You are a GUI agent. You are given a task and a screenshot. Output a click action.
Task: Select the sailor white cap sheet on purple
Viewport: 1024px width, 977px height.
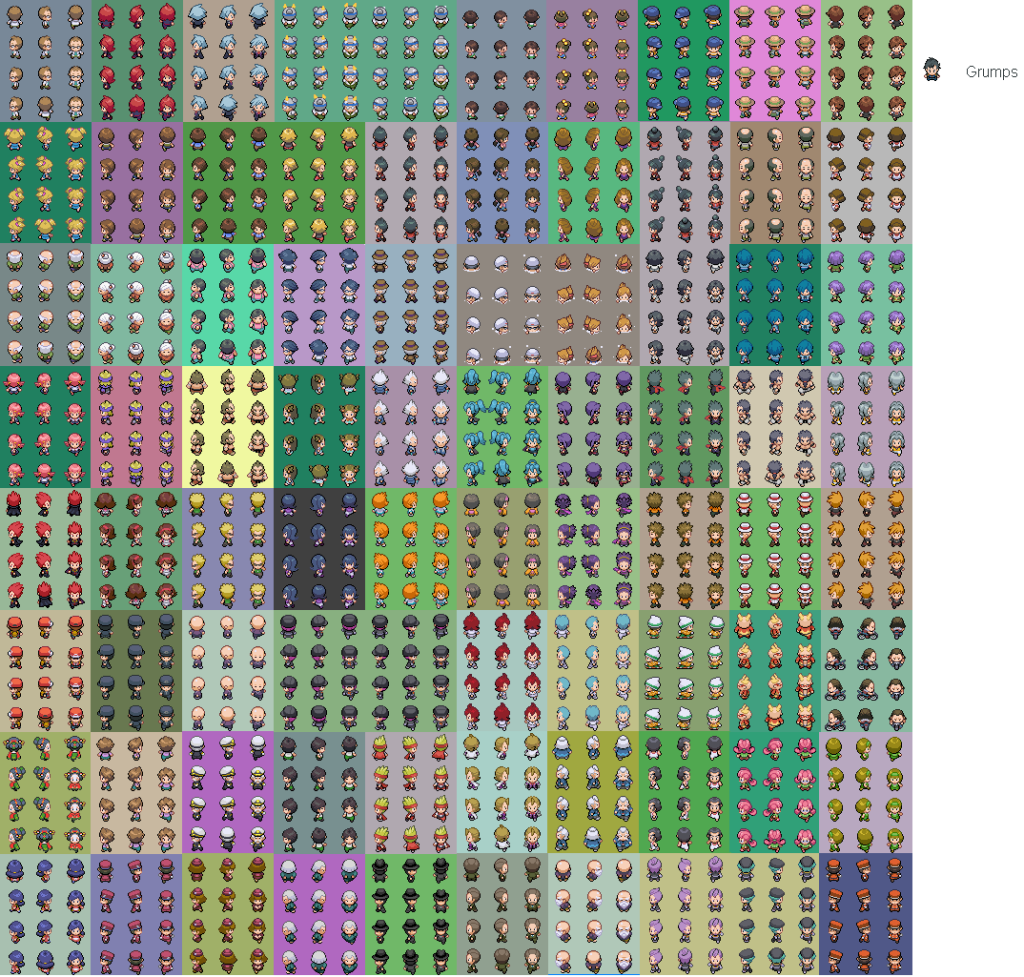(229, 793)
